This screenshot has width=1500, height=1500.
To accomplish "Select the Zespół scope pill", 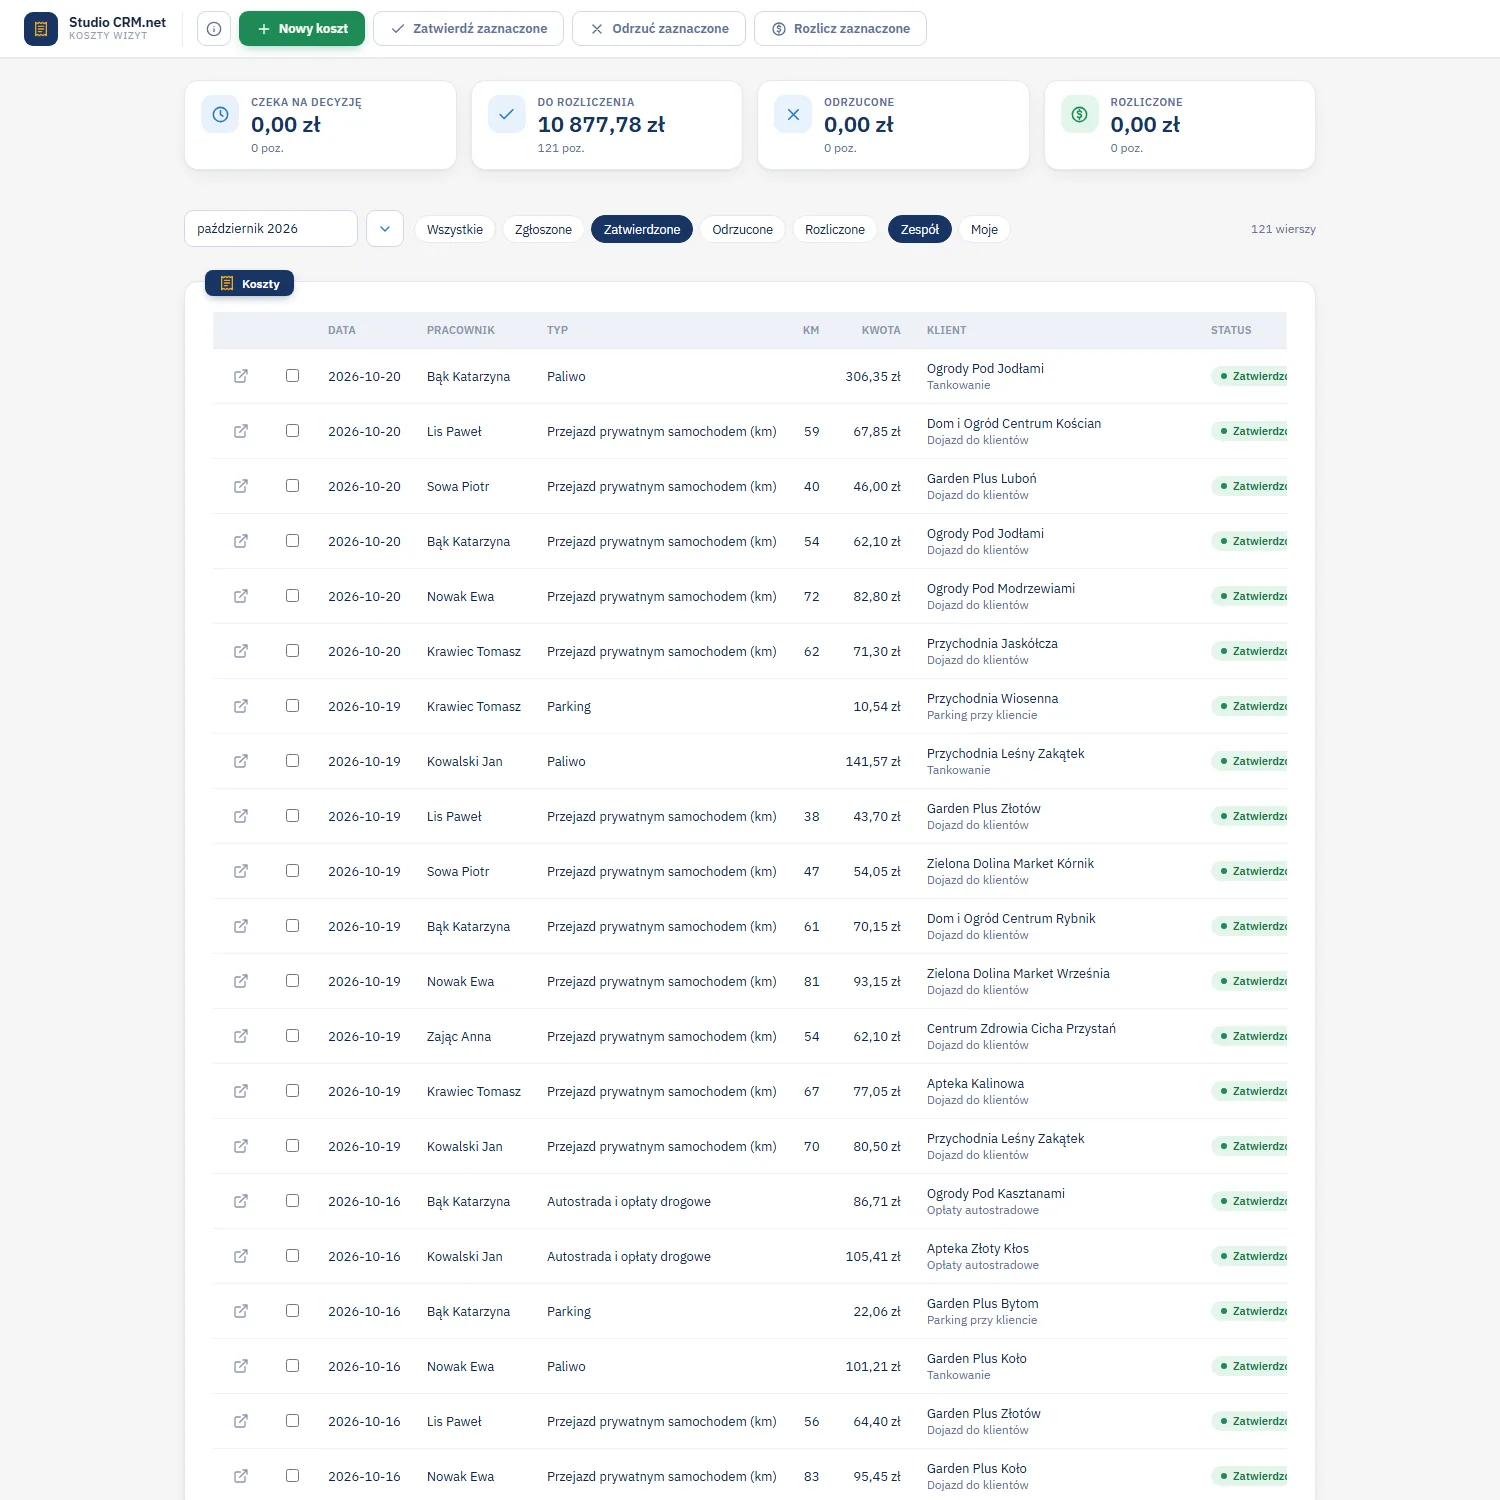I will pyautogui.click(x=920, y=229).
